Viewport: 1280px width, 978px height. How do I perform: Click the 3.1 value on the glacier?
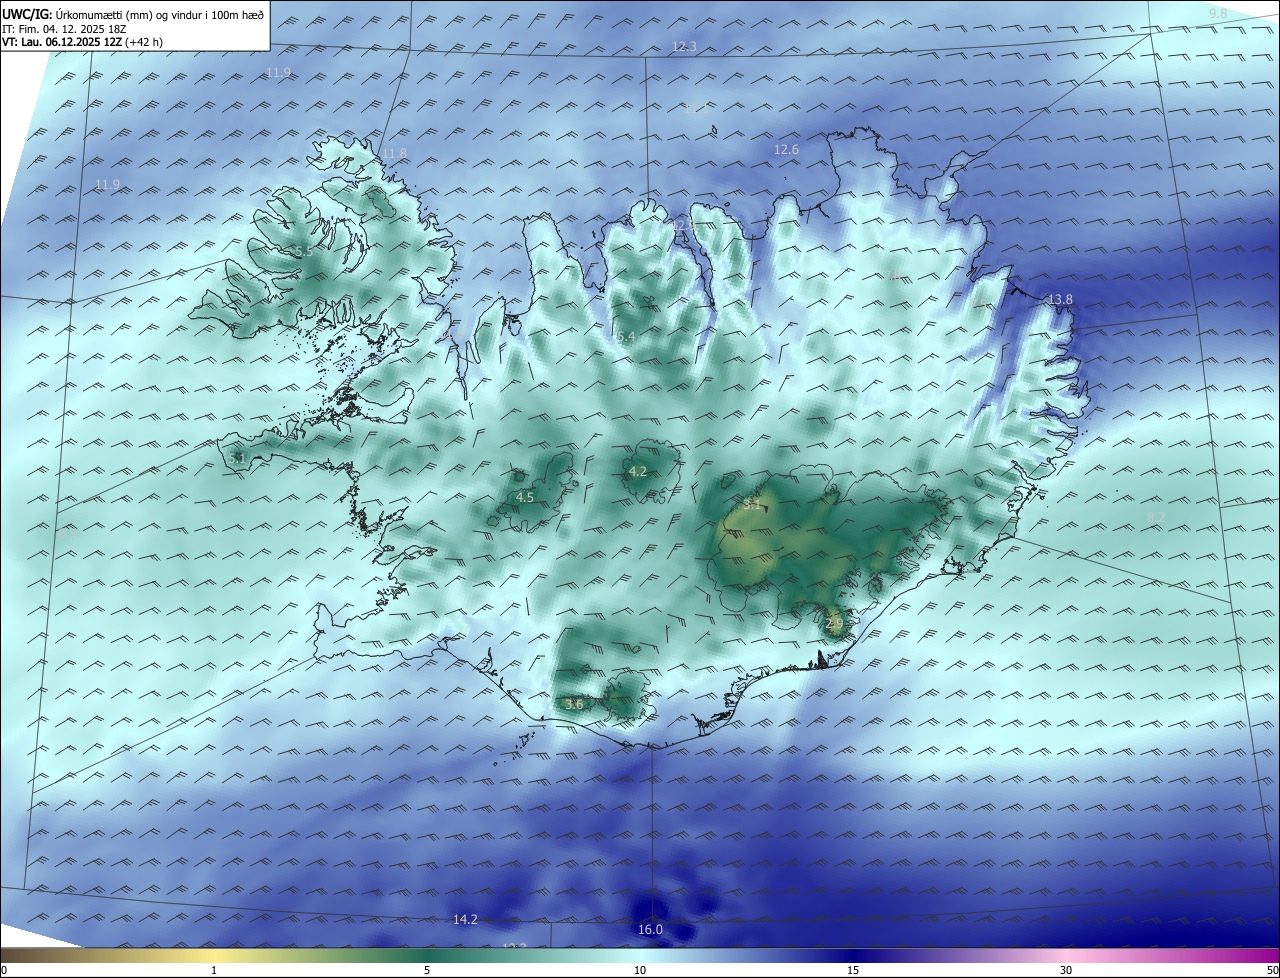[752, 504]
